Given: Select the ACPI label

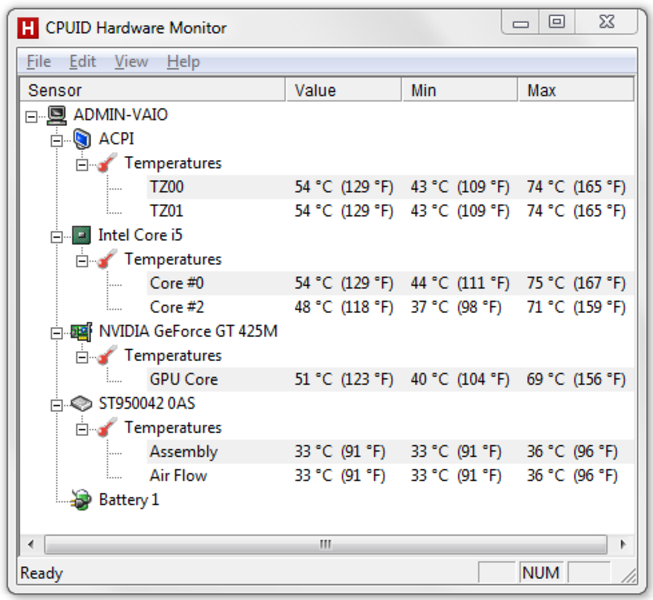Looking at the screenshot, I should pos(116,139).
